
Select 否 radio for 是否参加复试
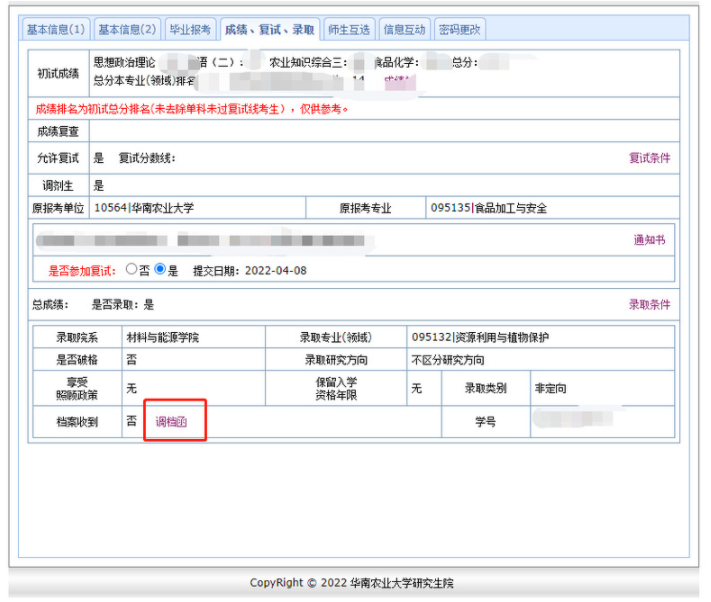pyautogui.click(x=131, y=270)
